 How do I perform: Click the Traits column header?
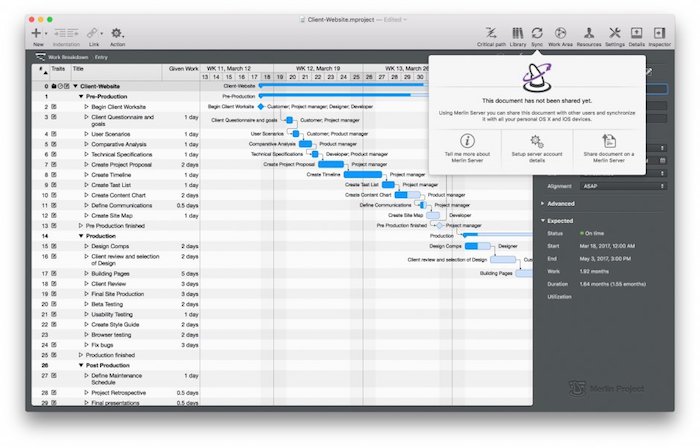pyautogui.click(x=58, y=69)
